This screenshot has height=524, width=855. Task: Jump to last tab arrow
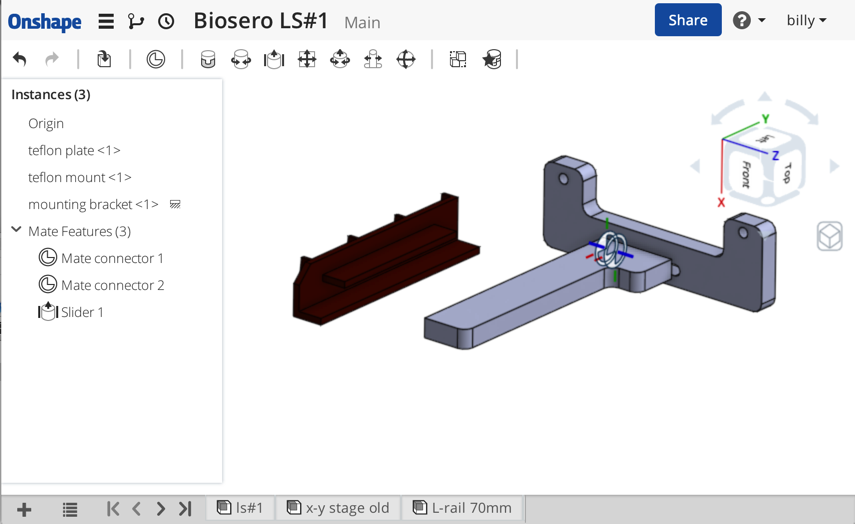[185, 509]
